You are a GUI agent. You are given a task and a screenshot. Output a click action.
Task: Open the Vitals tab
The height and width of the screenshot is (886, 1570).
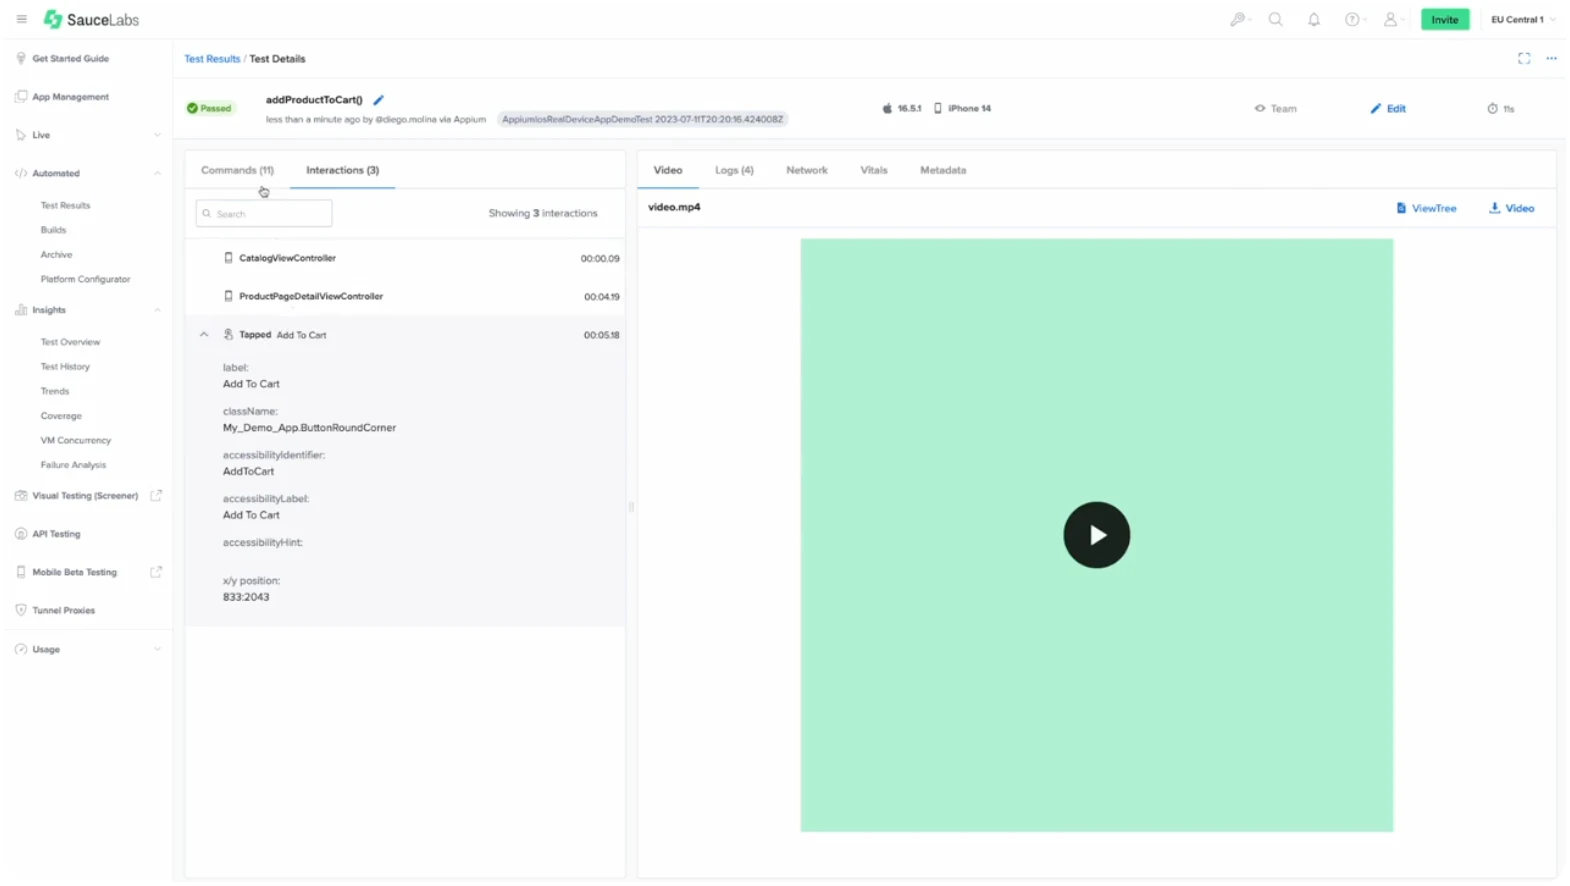(874, 170)
